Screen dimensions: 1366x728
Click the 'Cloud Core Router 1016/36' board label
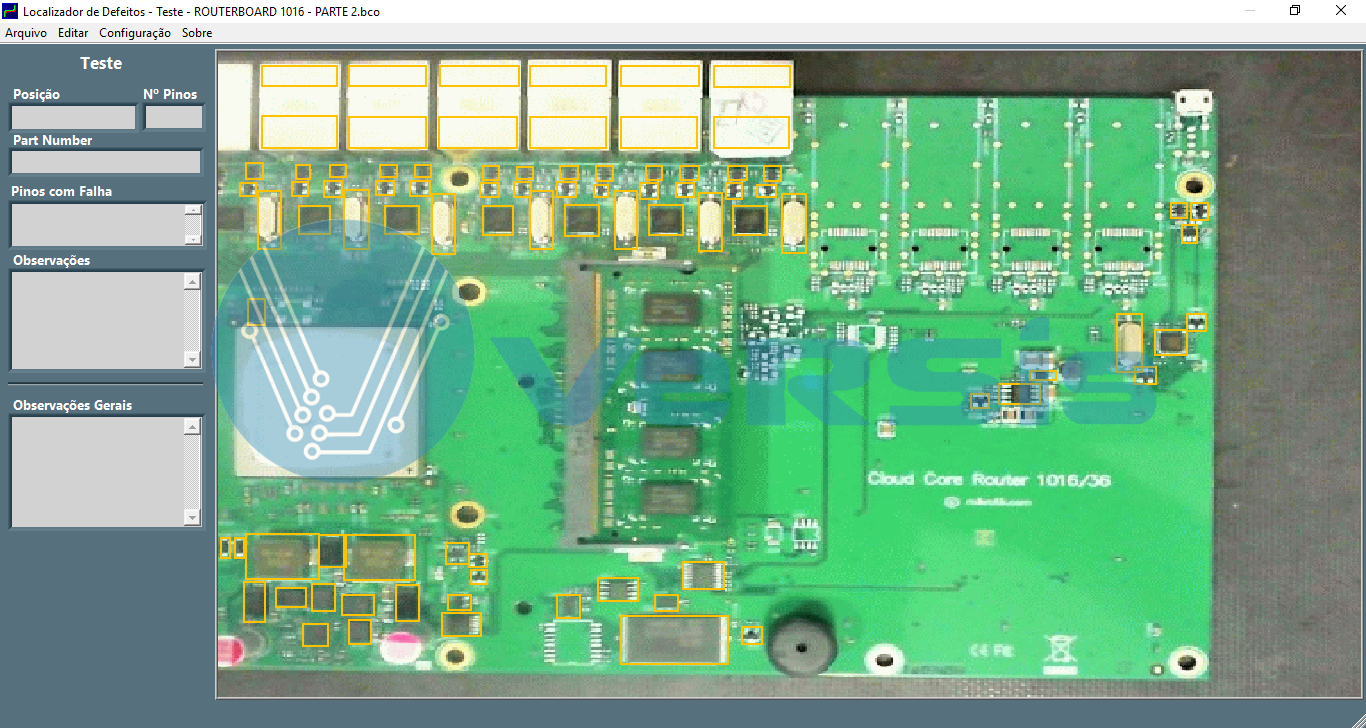tap(988, 480)
